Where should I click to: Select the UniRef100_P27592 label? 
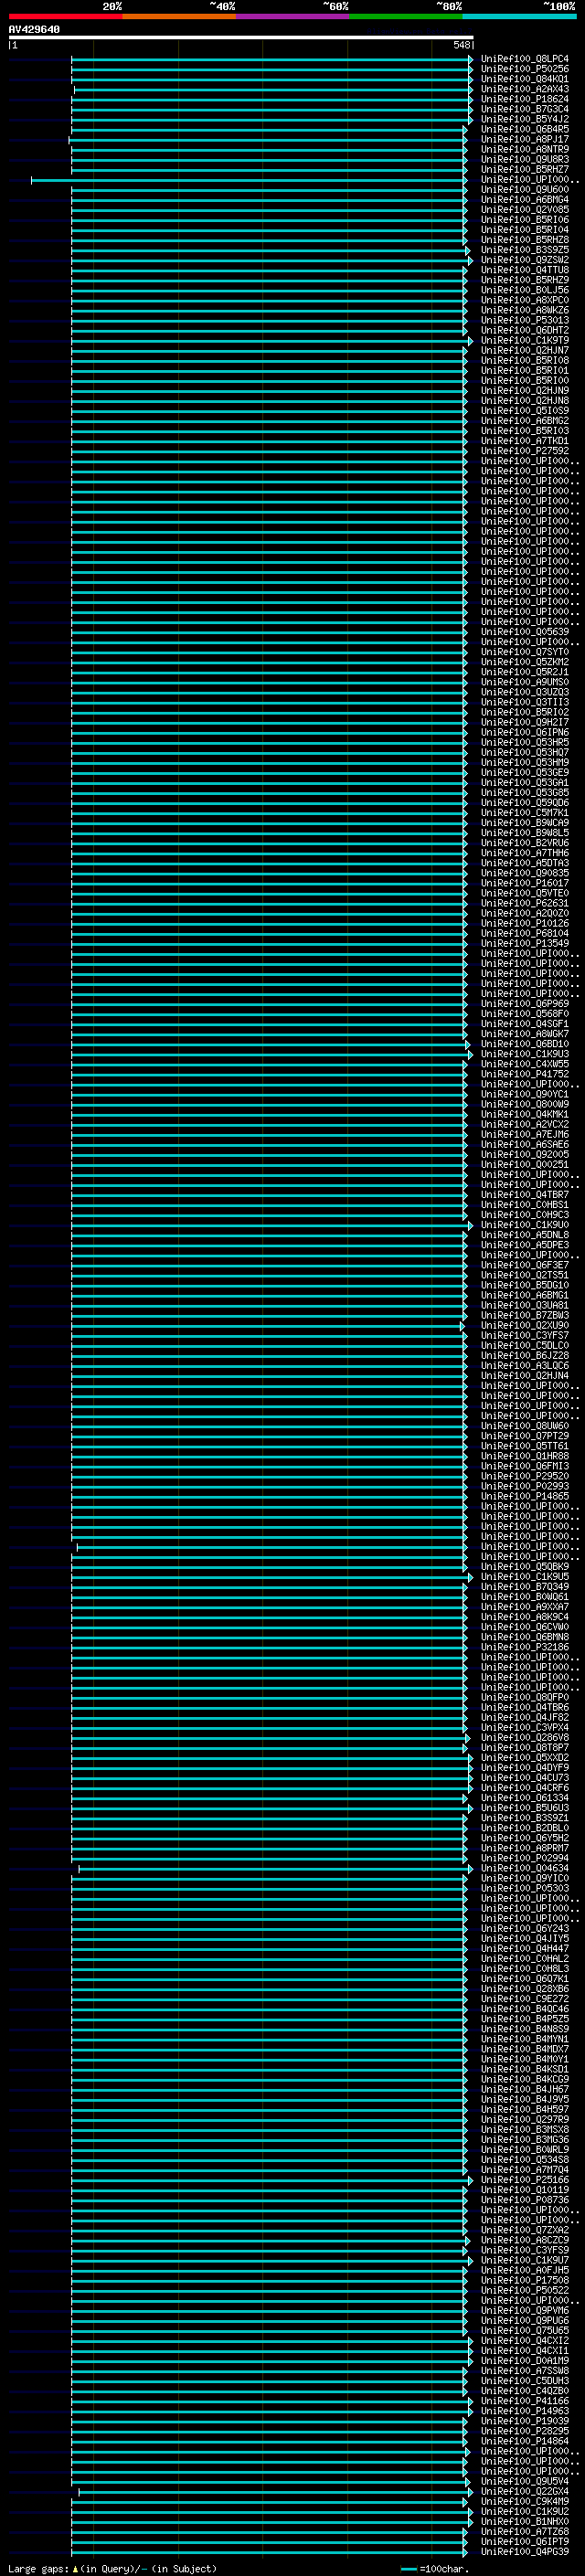[524, 451]
